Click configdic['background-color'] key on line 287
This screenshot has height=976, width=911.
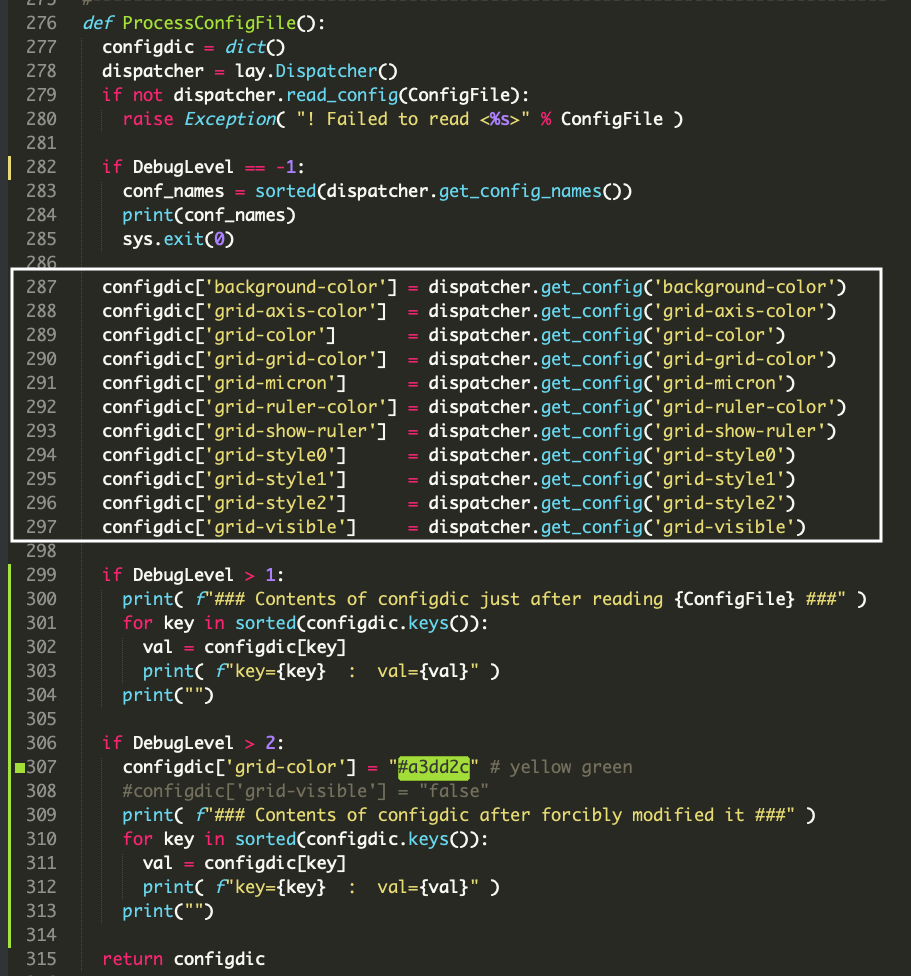pyautogui.click(x=250, y=287)
